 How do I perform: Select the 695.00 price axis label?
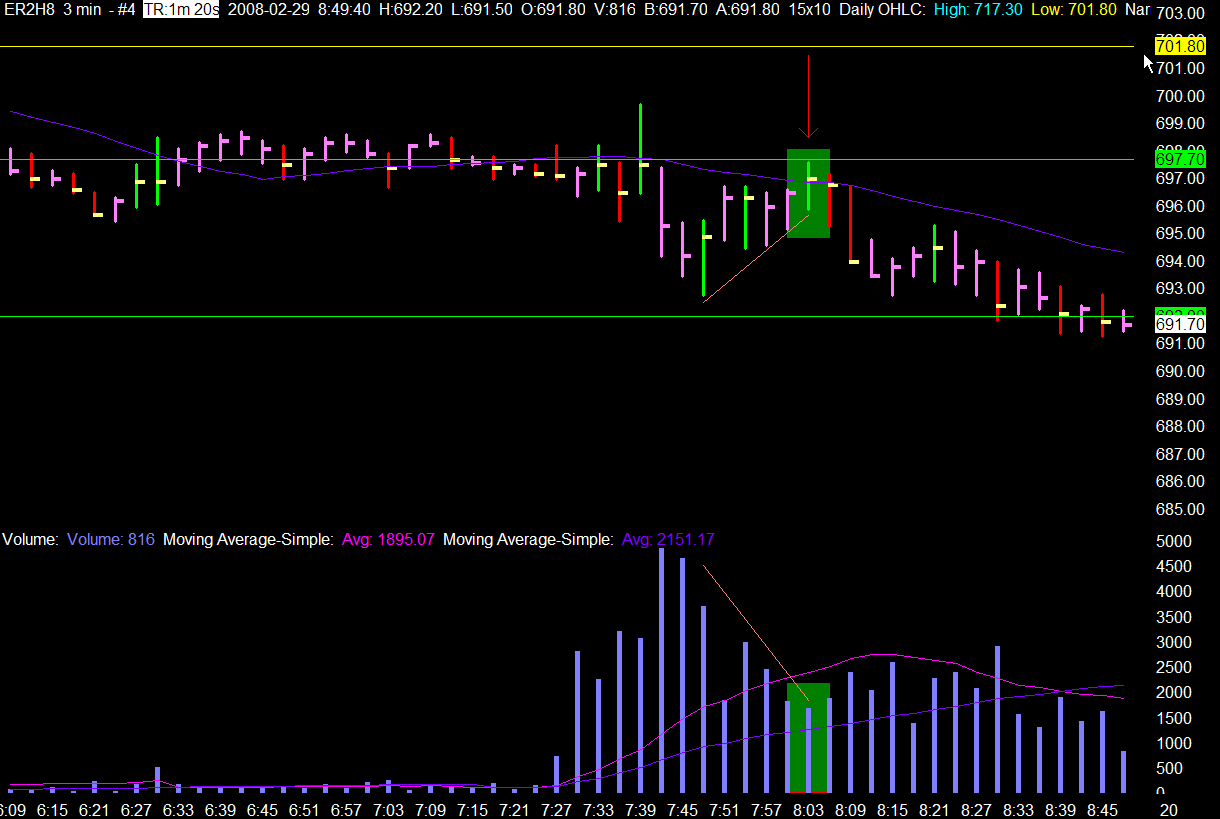(1181, 233)
